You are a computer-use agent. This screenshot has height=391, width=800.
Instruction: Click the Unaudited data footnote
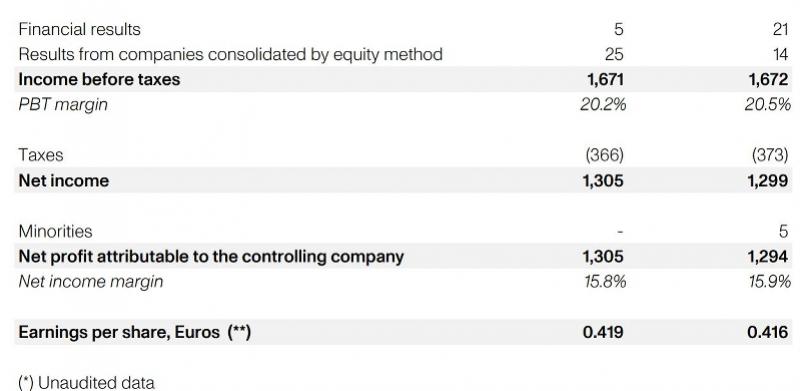(86, 383)
